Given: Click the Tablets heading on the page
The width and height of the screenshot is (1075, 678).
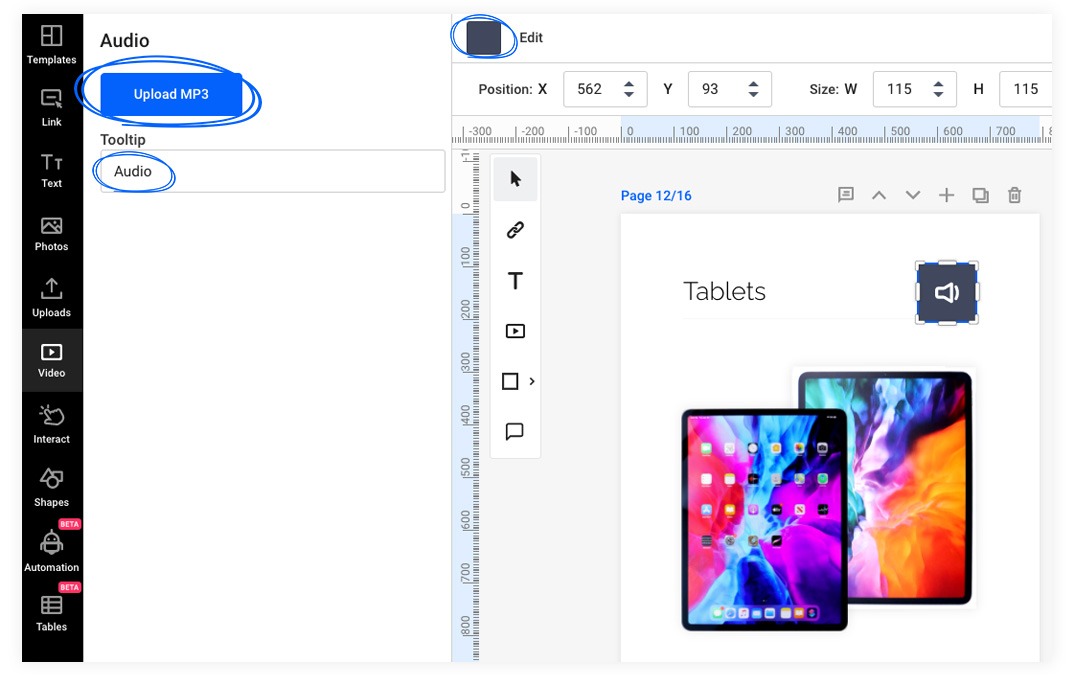Looking at the screenshot, I should pos(725,291).
